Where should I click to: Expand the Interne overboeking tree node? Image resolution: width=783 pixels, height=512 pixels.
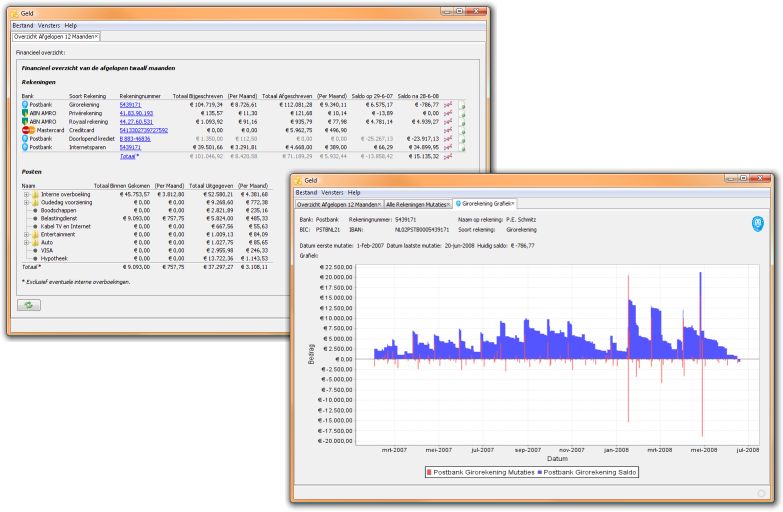(x=26, y=194)
